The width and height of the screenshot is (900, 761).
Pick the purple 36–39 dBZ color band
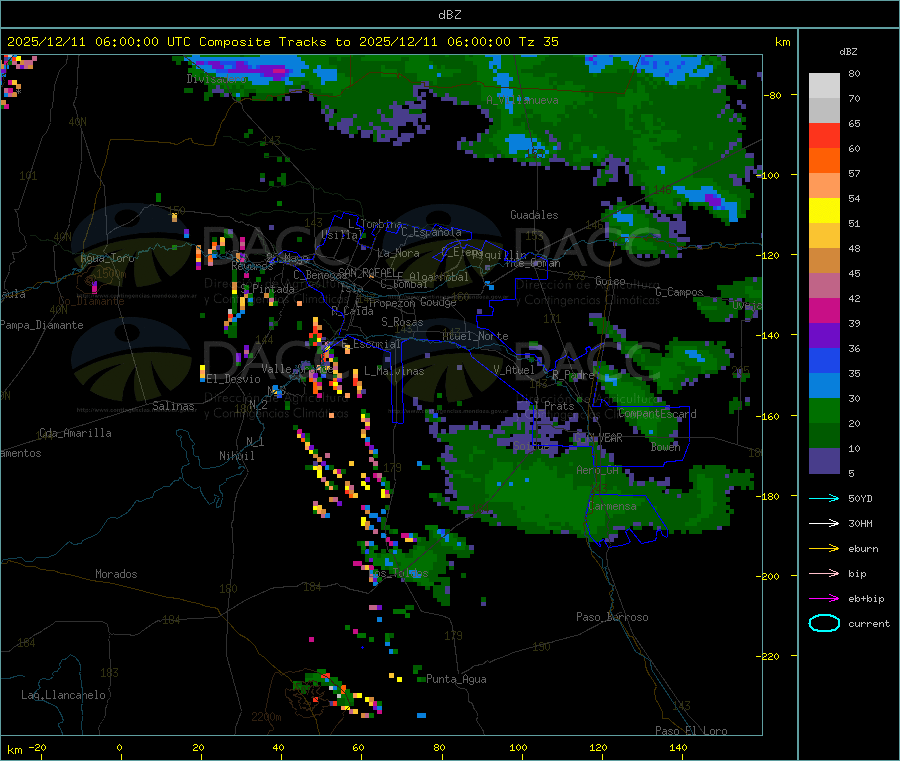point(824,336)
